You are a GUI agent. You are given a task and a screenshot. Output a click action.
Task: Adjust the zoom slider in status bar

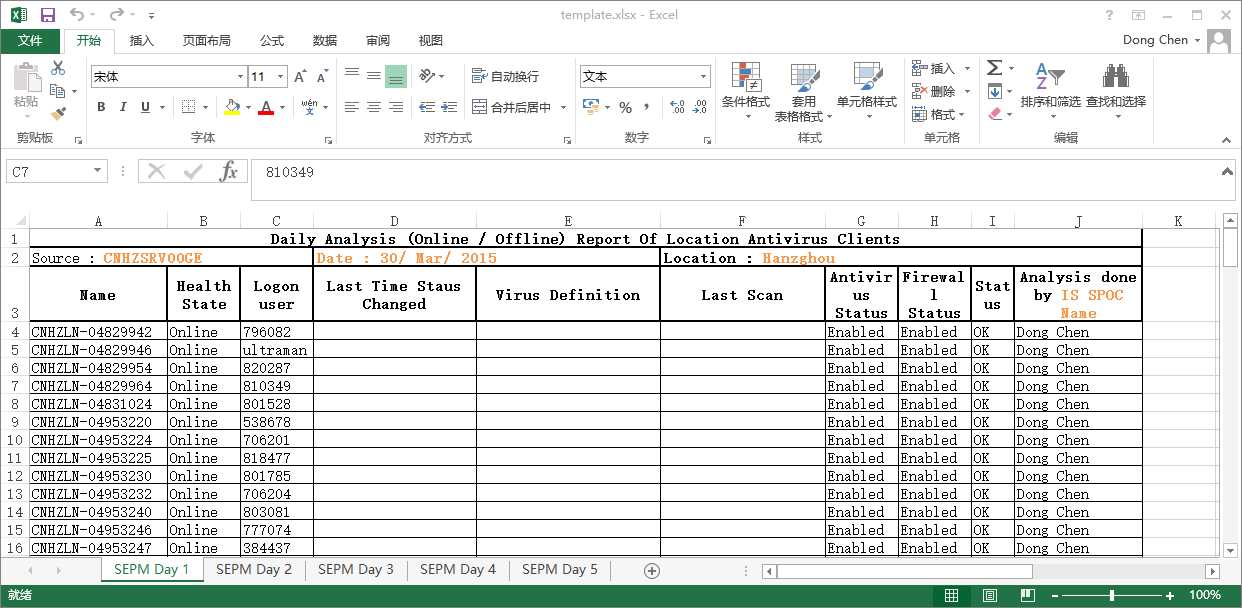tap(1112, 595)
